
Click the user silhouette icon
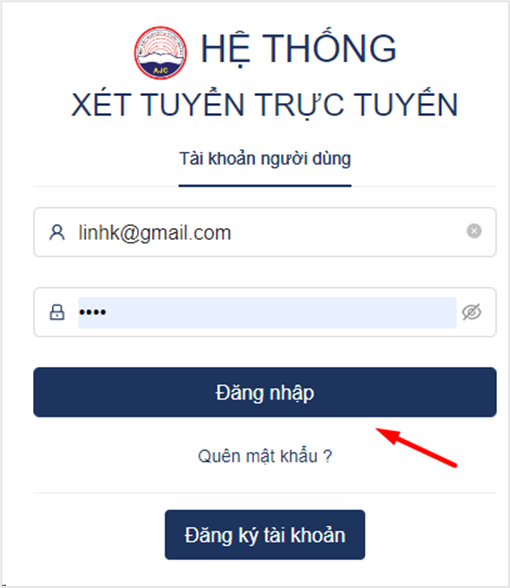click(x=57, y=232)
